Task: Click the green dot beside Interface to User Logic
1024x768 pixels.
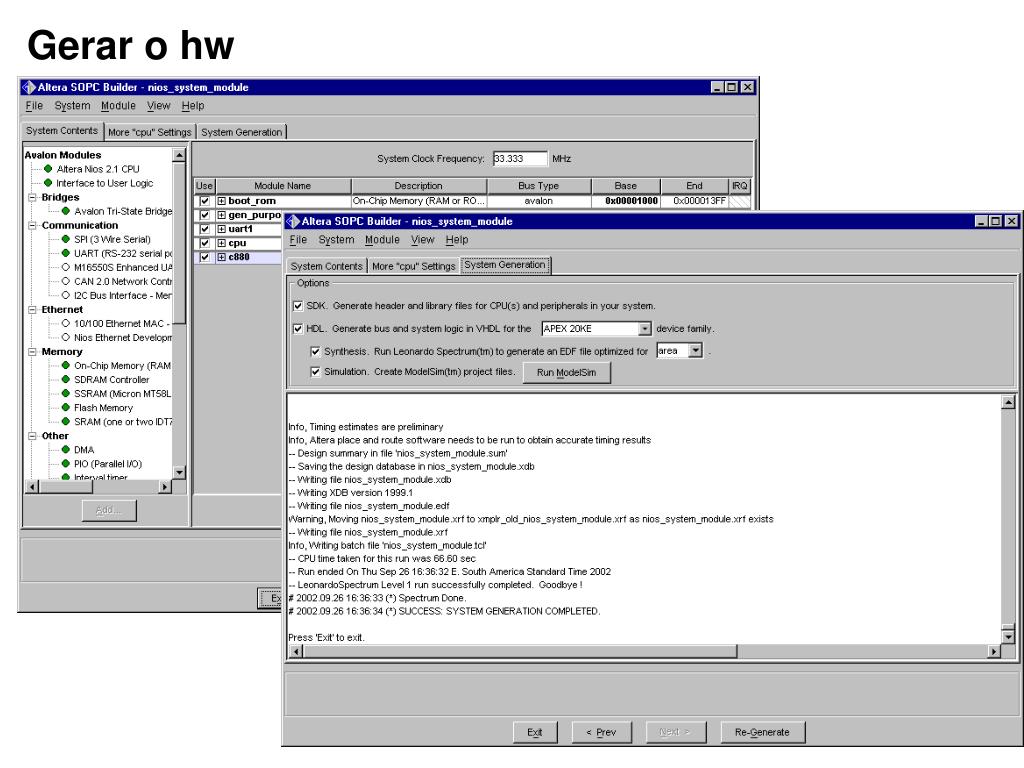Action: (x=48, y=183)
